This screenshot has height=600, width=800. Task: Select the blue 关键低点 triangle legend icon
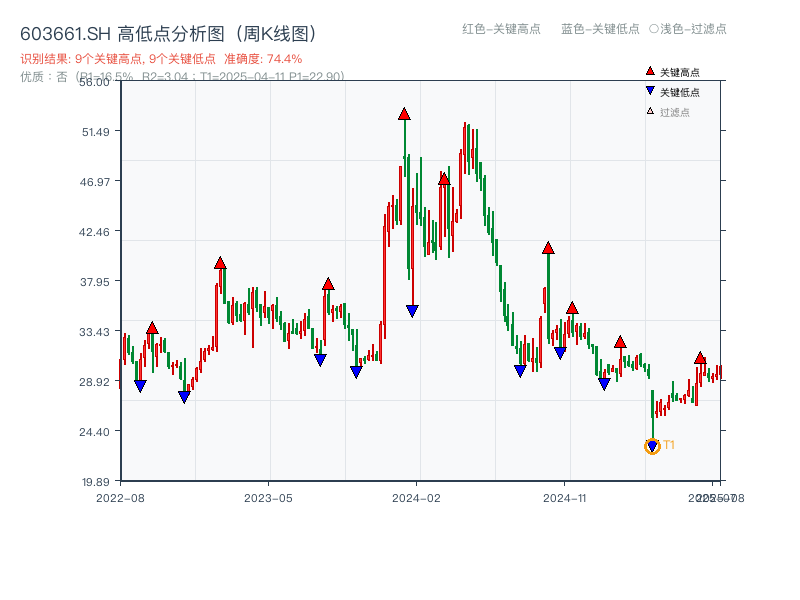pos(648,88)
